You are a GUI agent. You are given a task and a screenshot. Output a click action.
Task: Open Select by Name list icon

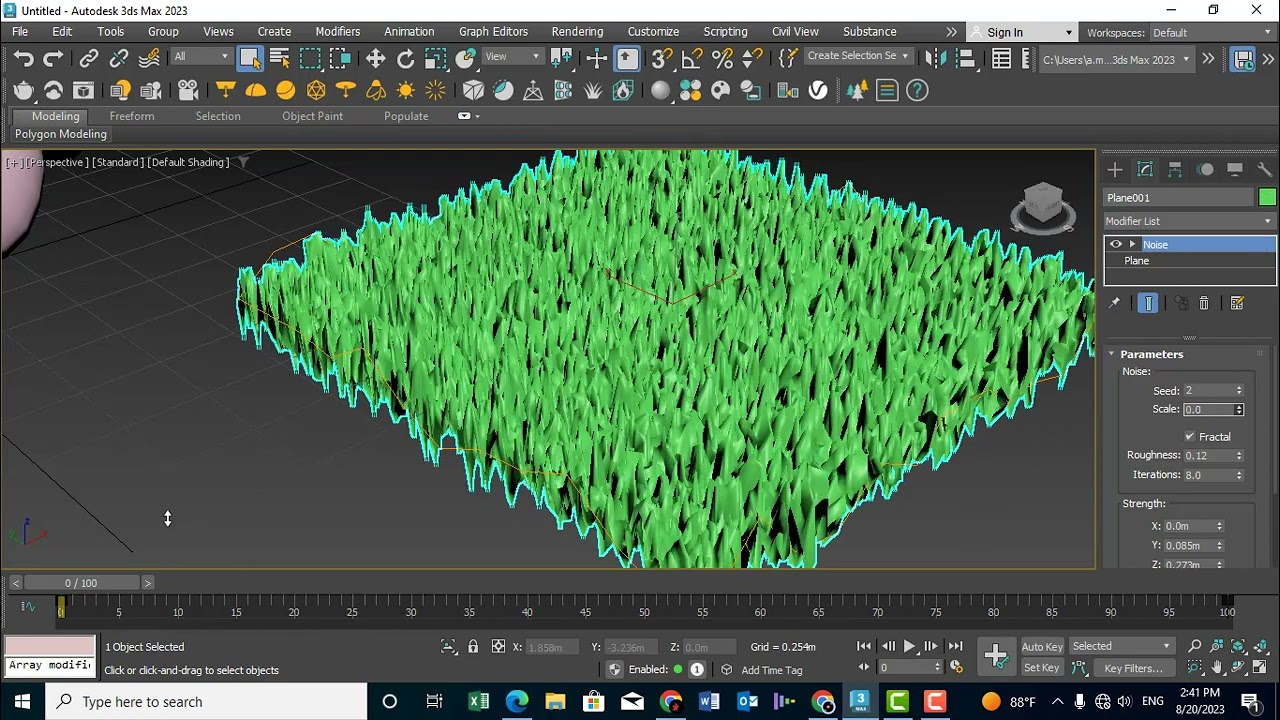280,59
